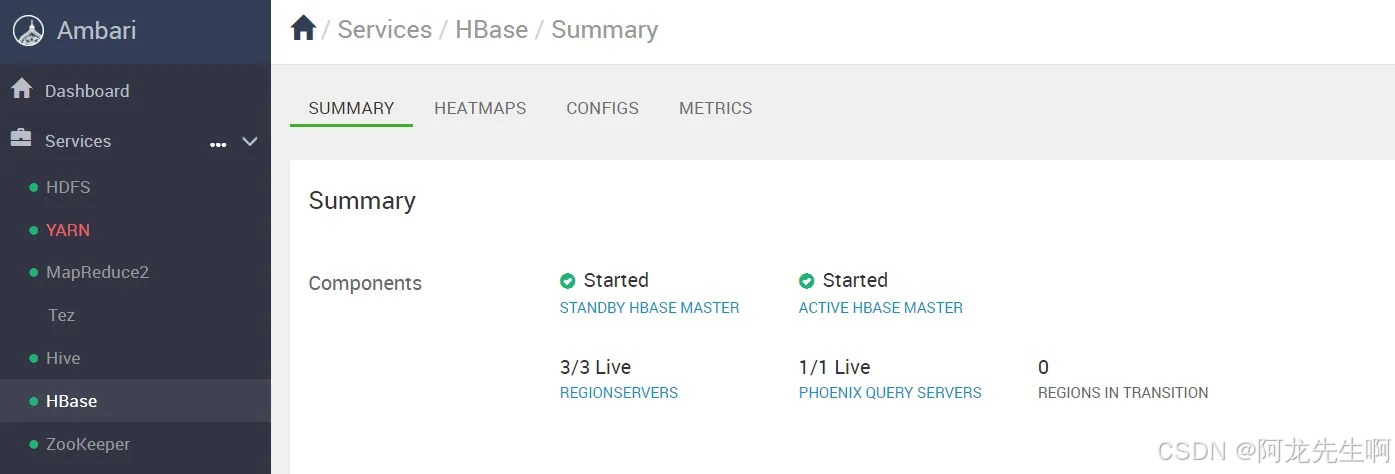Open the Hive service page
The width and height of the screenshot is (1395, 474).
tap(63, 358)
